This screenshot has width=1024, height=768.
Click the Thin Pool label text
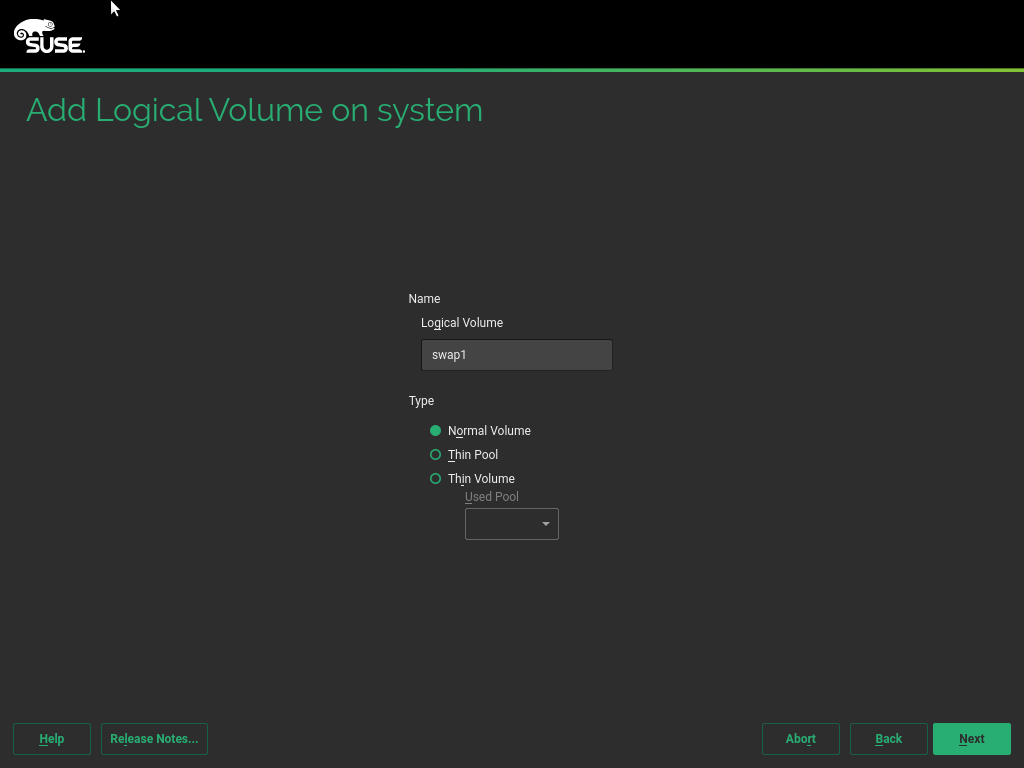point(473,455)
